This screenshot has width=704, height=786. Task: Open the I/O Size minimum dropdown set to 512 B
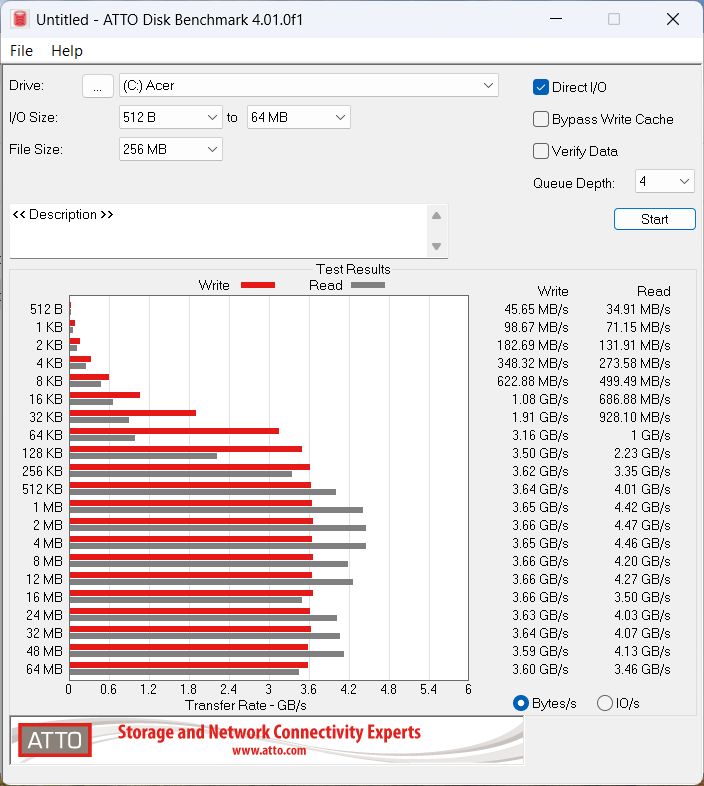[x=170, y=118]
